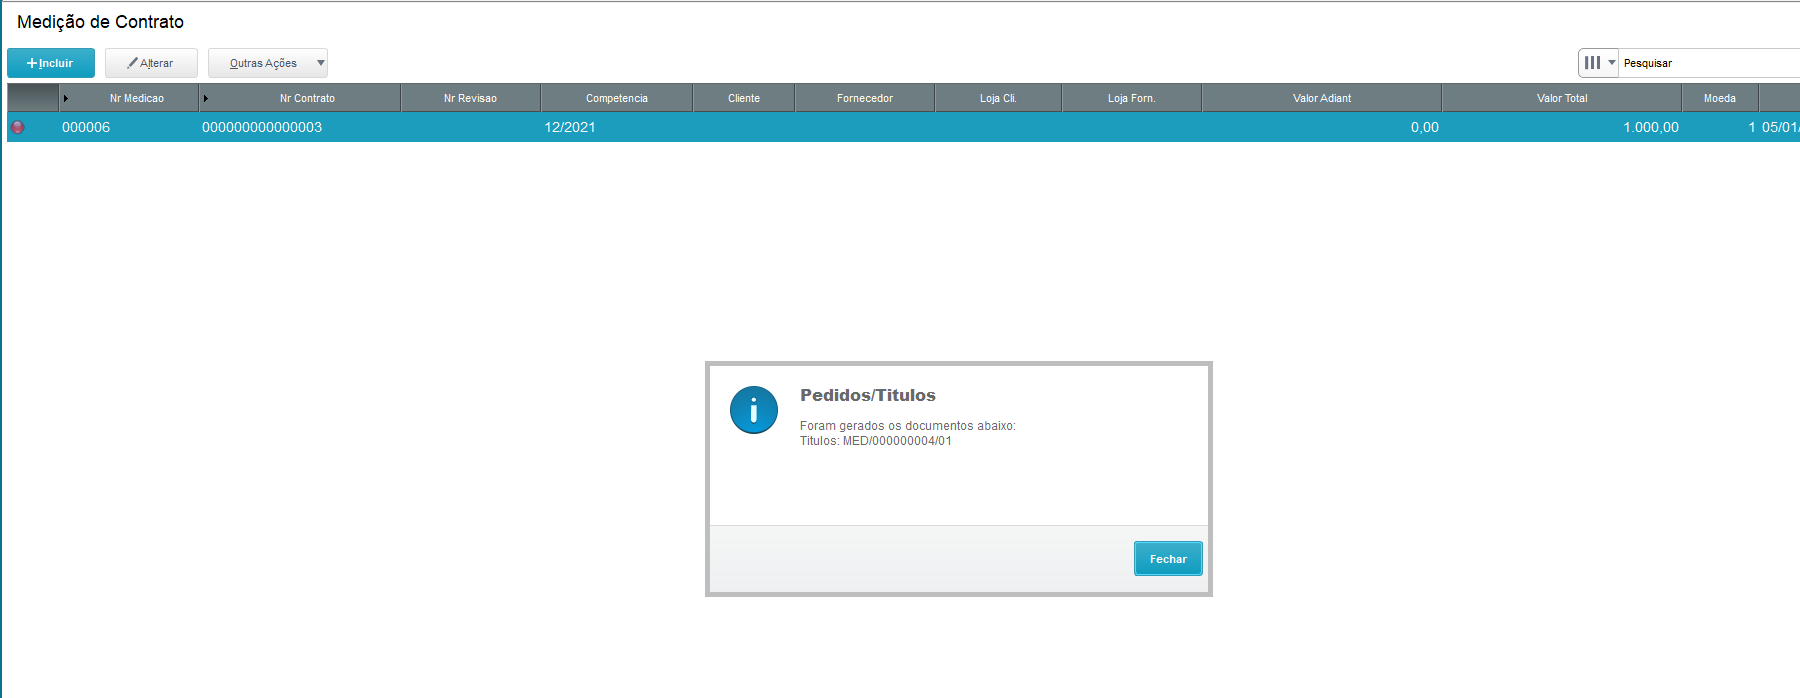Click the Medição de Contrato page title
The width and height of the screenshot is (1800, 698).
pos(101,22)
